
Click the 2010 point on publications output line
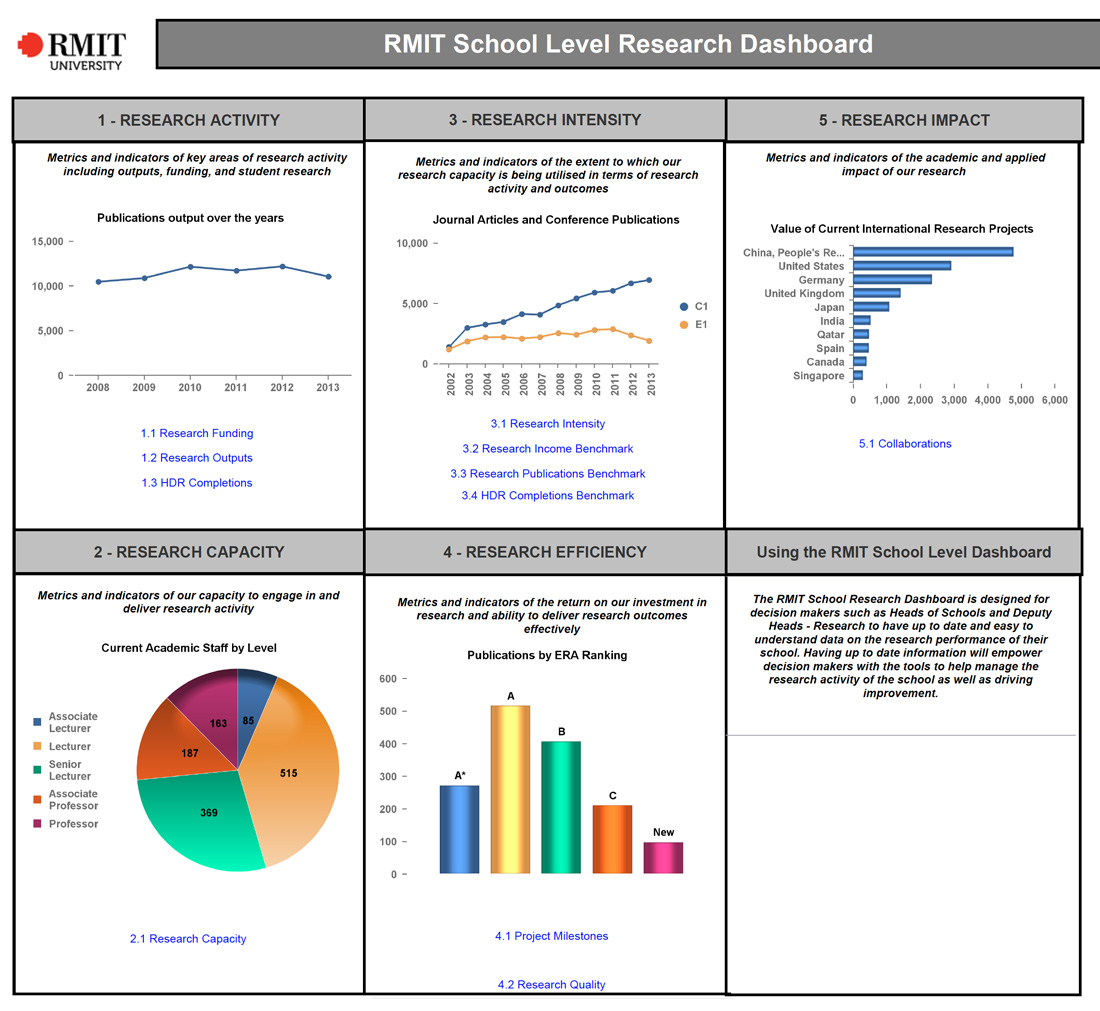(190, 267)
